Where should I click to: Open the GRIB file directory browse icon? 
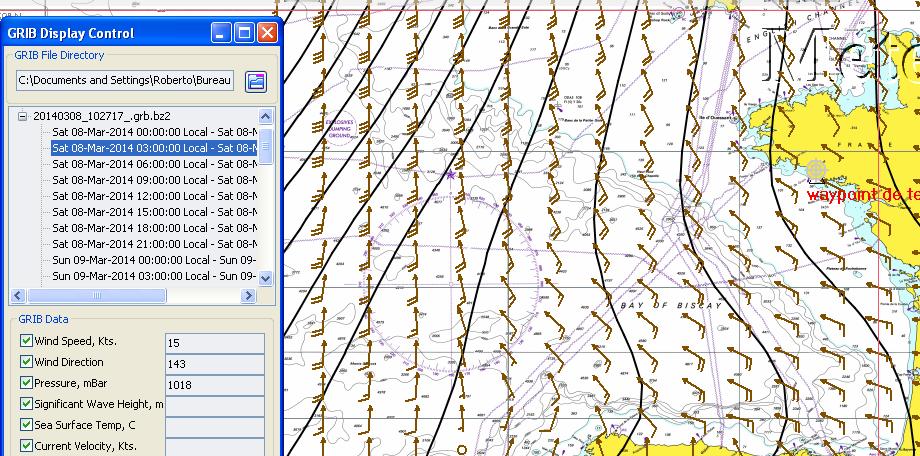[x=256, y=82]
